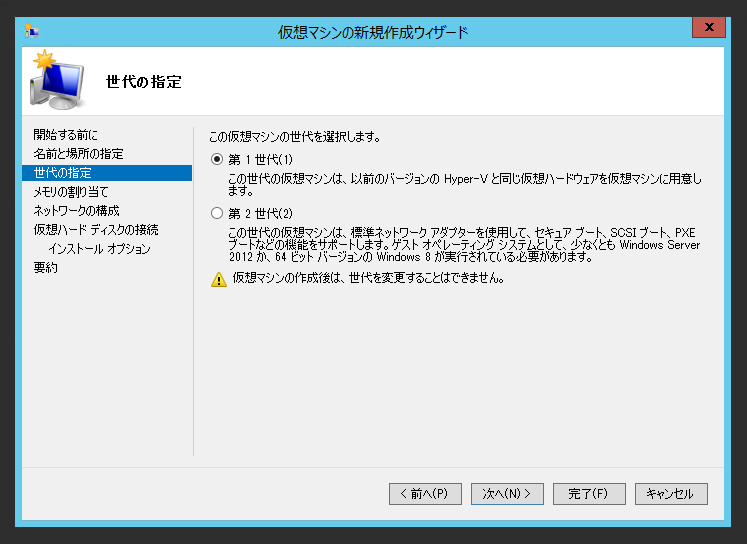This screenshot has height=544, width=747.
Task: Open the 開始する前に step
Action: click(65, 135)
